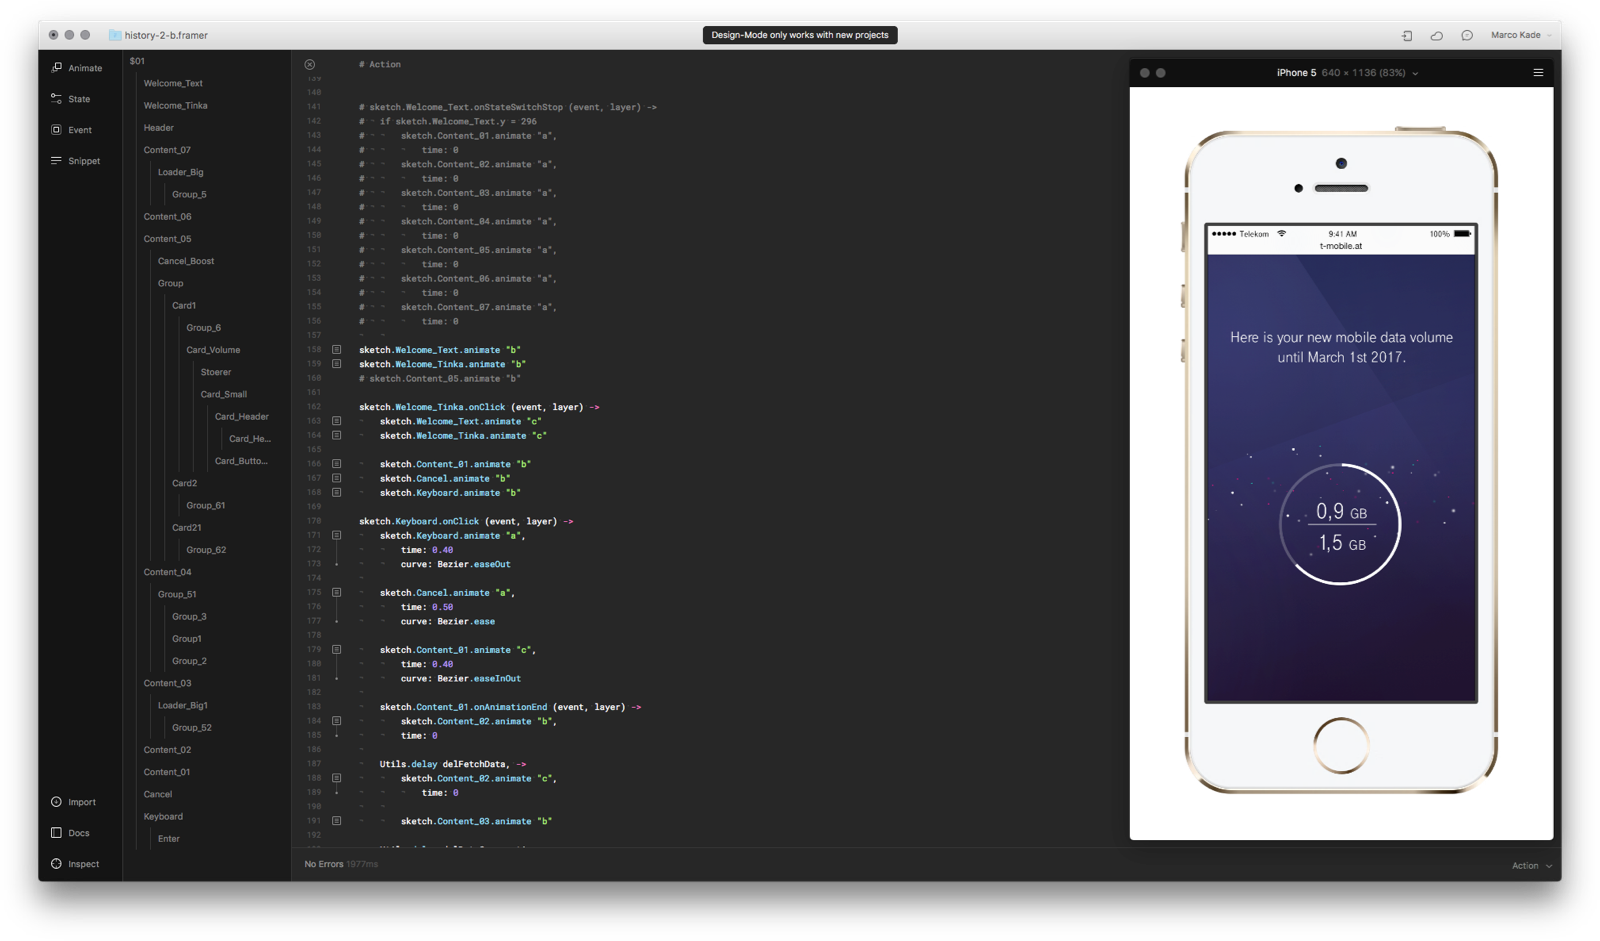The image size is (1600, 941).
Task: Open the Snippet menu
Action: pos(76,161)
